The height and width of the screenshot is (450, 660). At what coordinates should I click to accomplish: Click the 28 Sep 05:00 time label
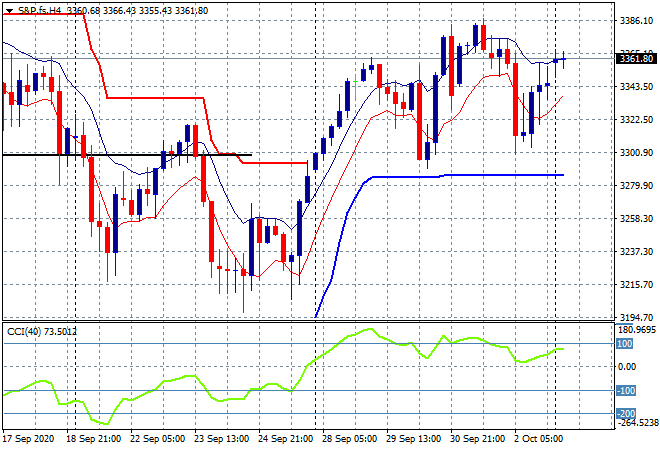click(x=349, y=439)
